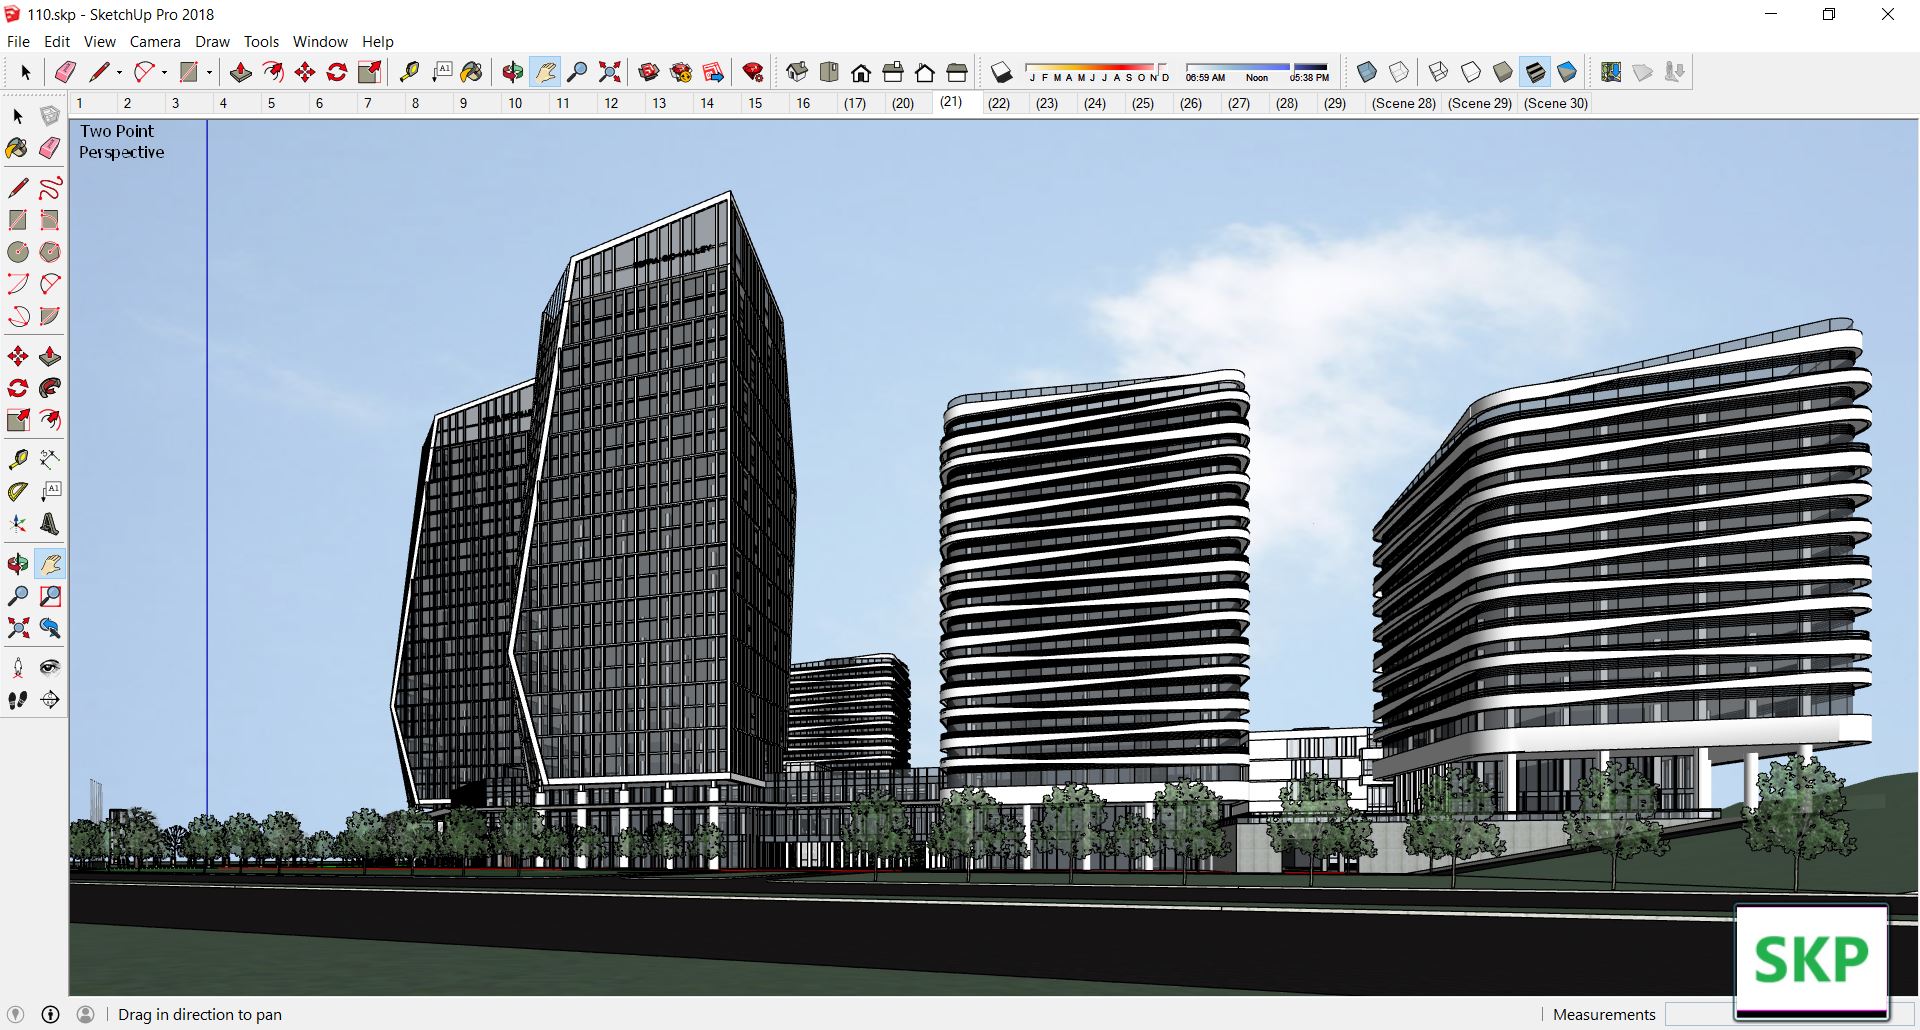This screenshot has height=1030, width=1920.
Task: Enable Monochrome face style
Action: tap(1567, 72)
